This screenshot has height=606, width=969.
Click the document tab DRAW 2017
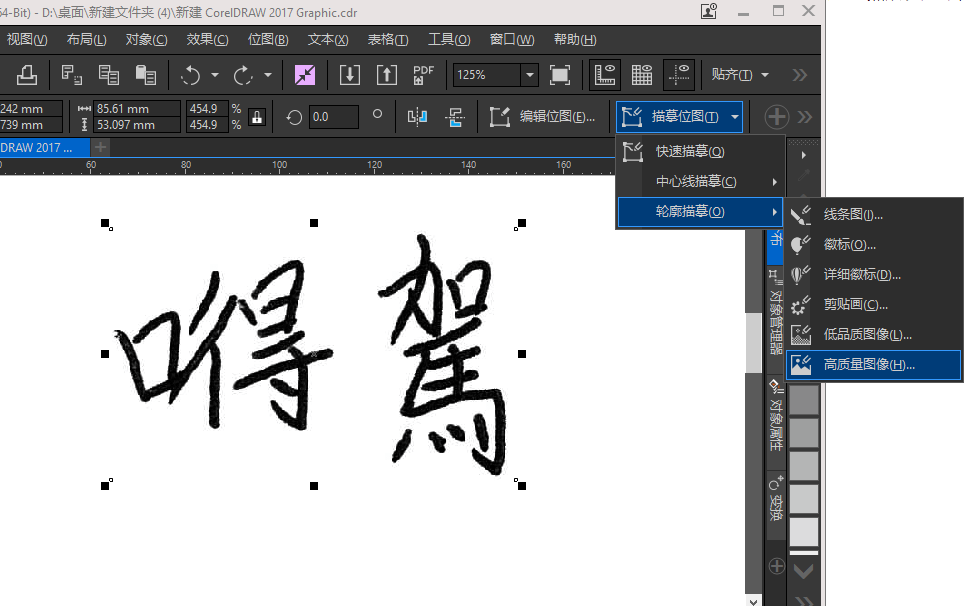pos(44,148)
